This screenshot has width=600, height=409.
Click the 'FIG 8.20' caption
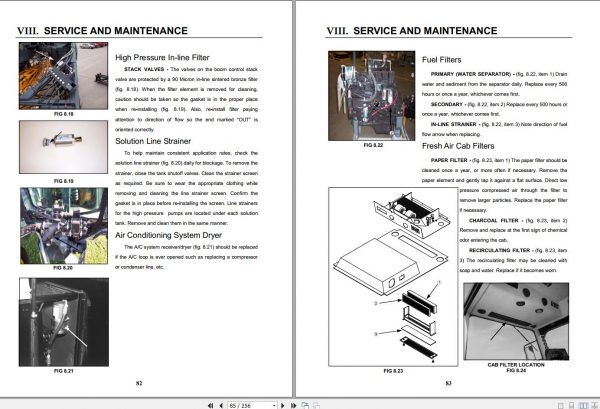click(63, 268)
